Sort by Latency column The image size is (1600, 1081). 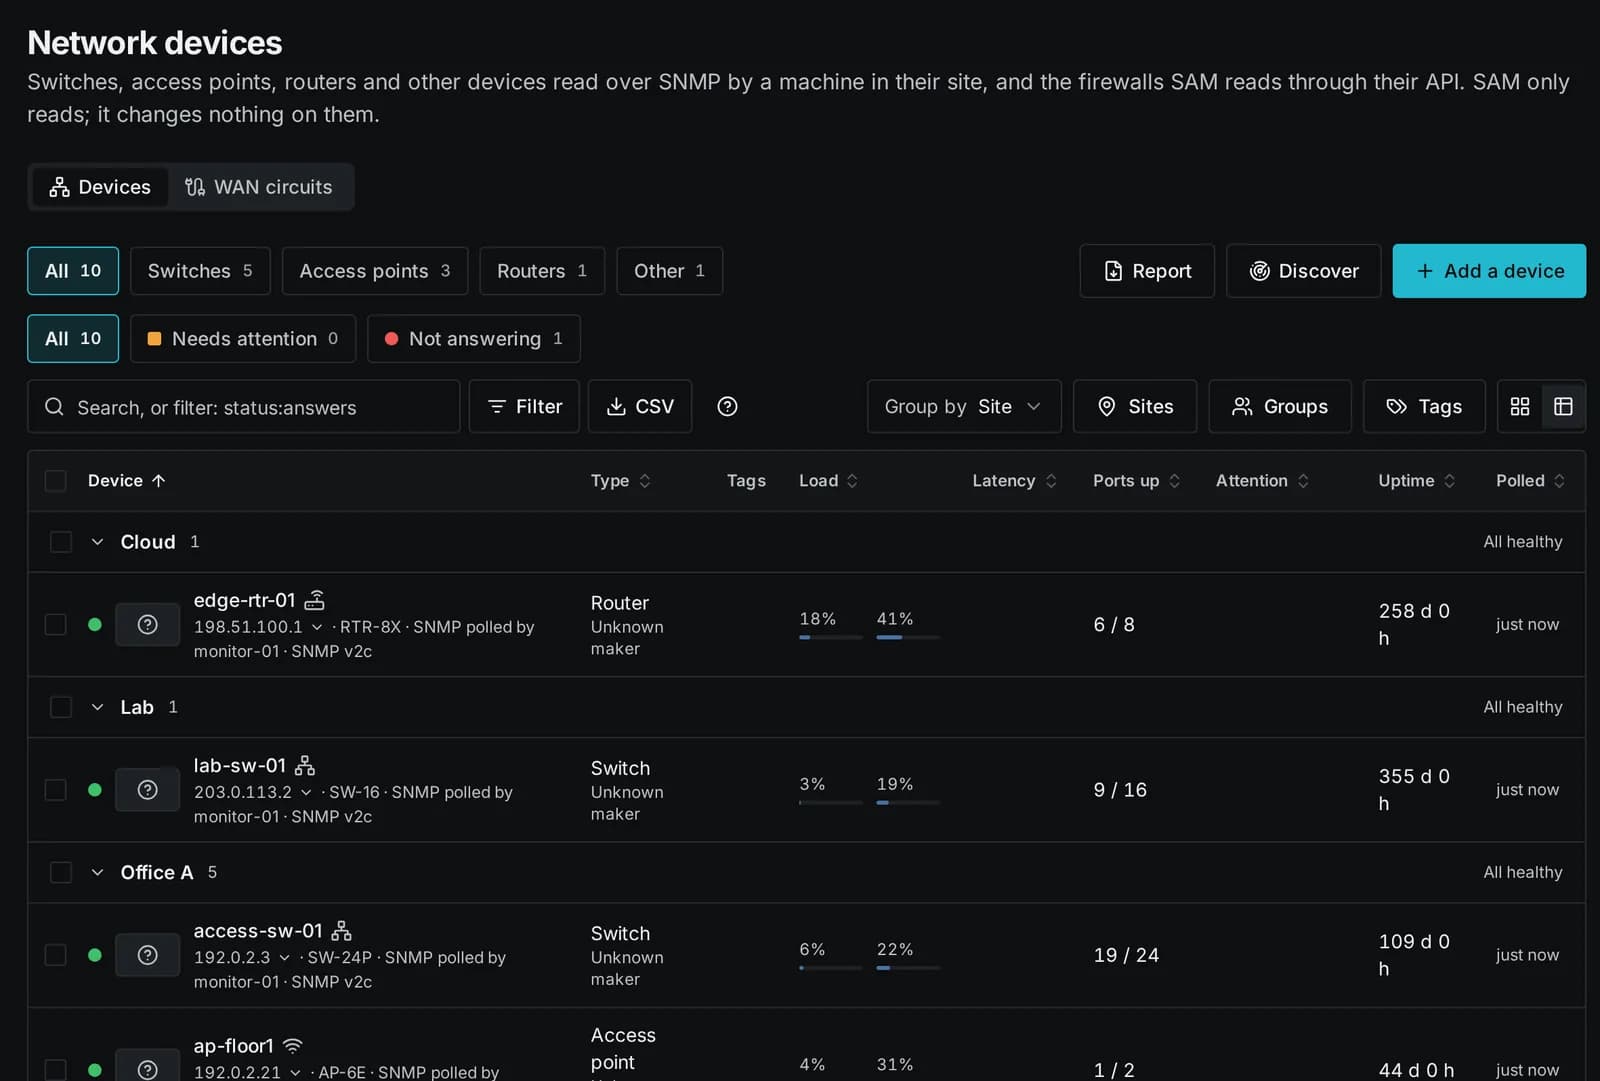click(x=1014, y=481)
